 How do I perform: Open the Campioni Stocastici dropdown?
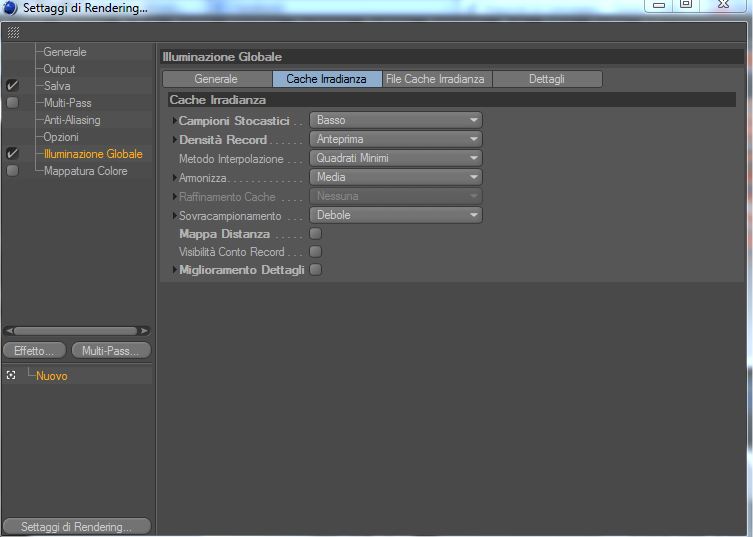point(396,120)
